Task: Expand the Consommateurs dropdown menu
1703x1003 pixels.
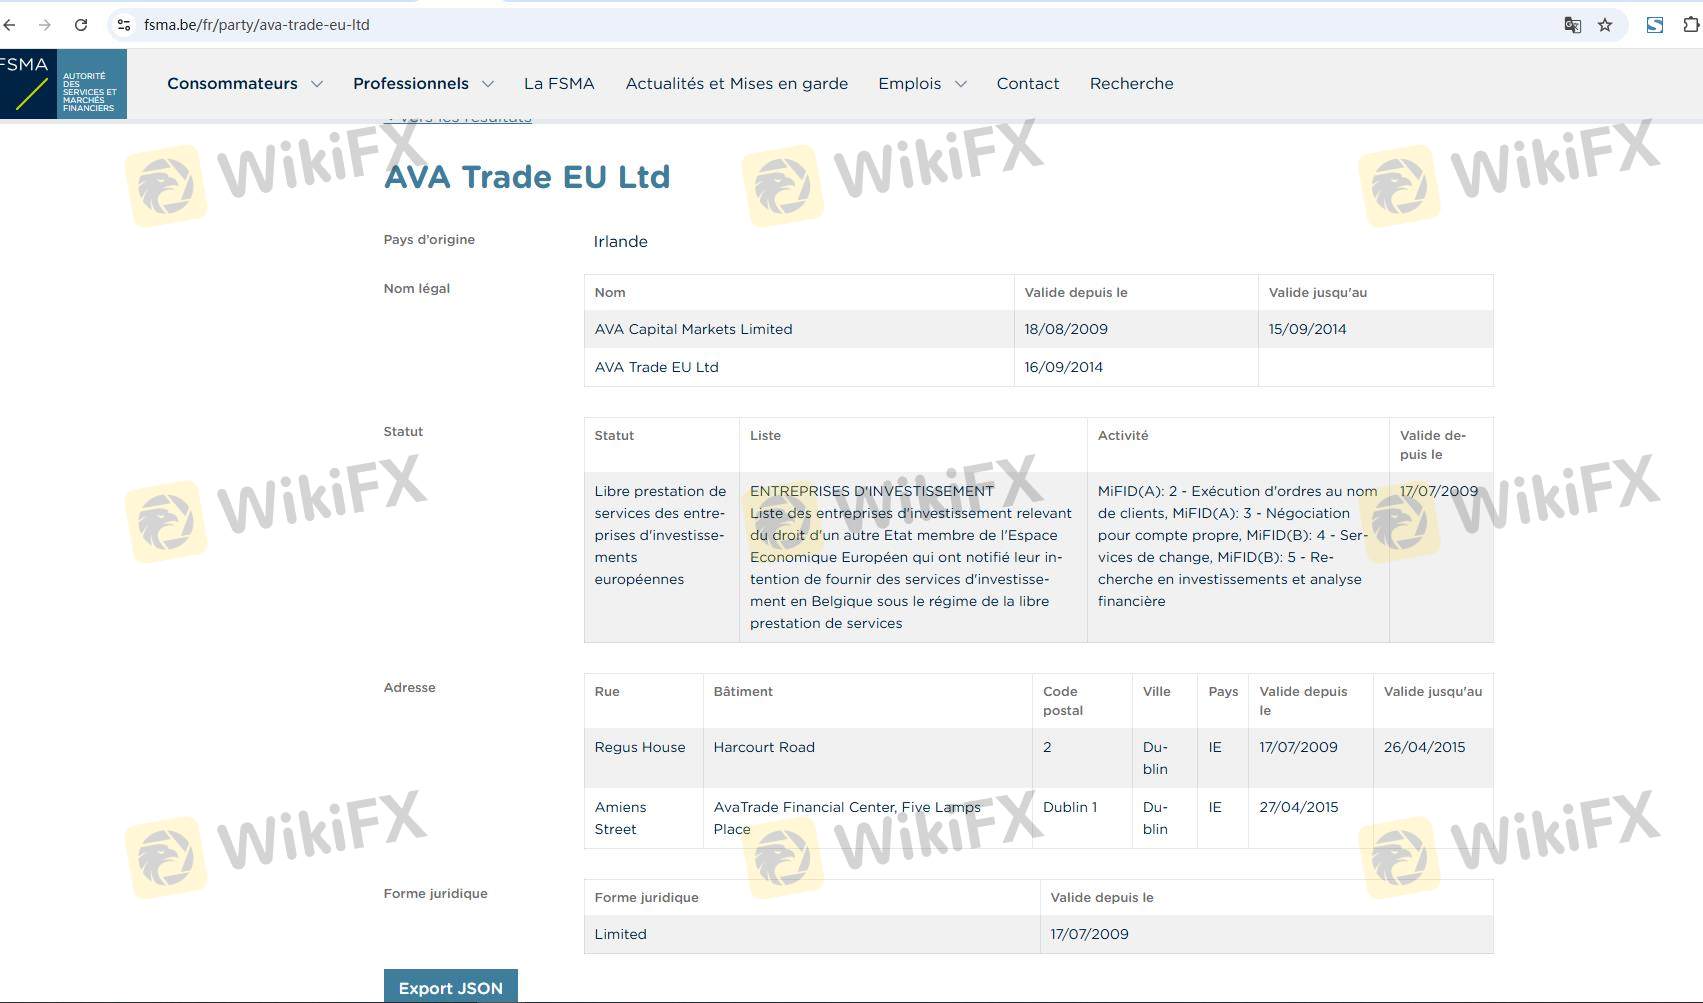Action: pyautogui.click(x=244, y=84)
